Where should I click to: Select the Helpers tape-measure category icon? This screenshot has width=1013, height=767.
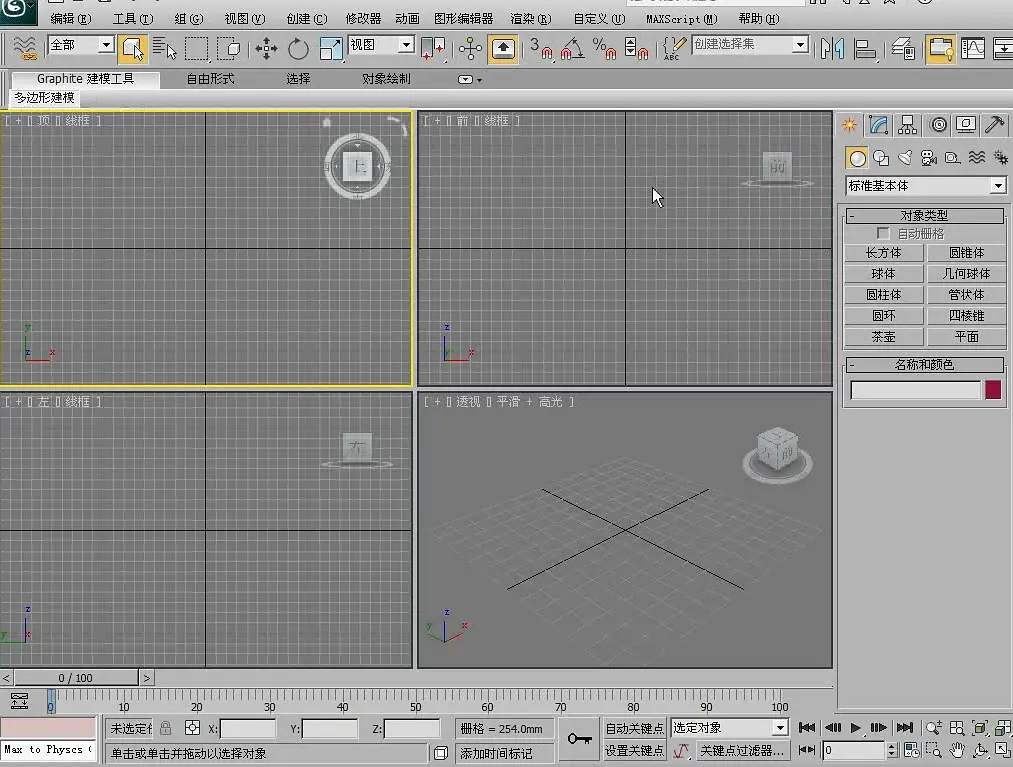[952, 158]
